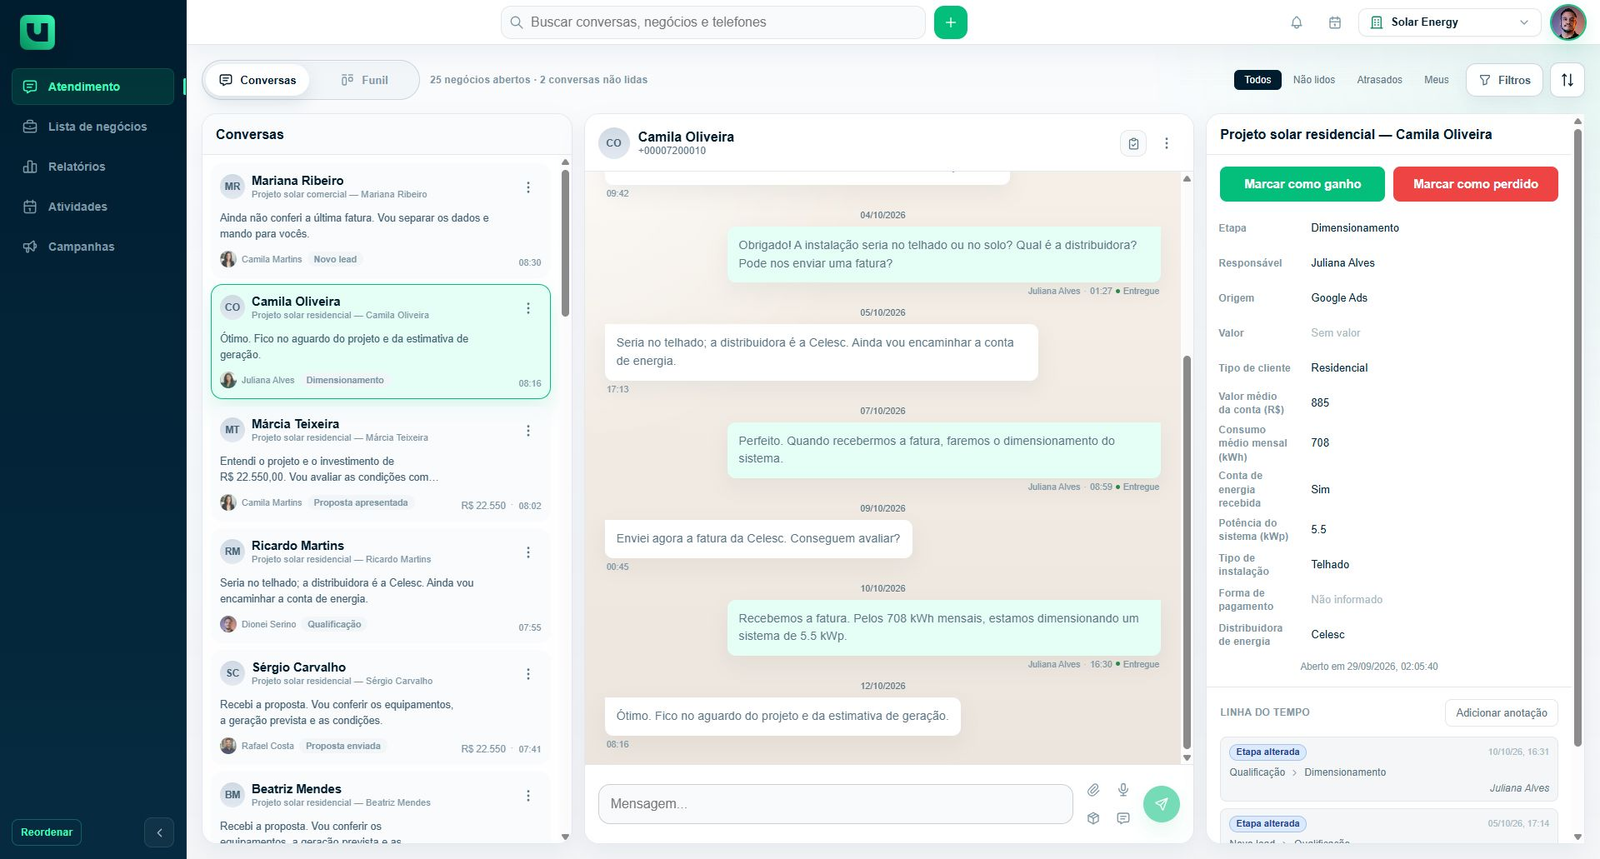This screenshot has height=859, width=1600.
Task: Open Campanhas in the sidebar
Action: click(93, 247)
